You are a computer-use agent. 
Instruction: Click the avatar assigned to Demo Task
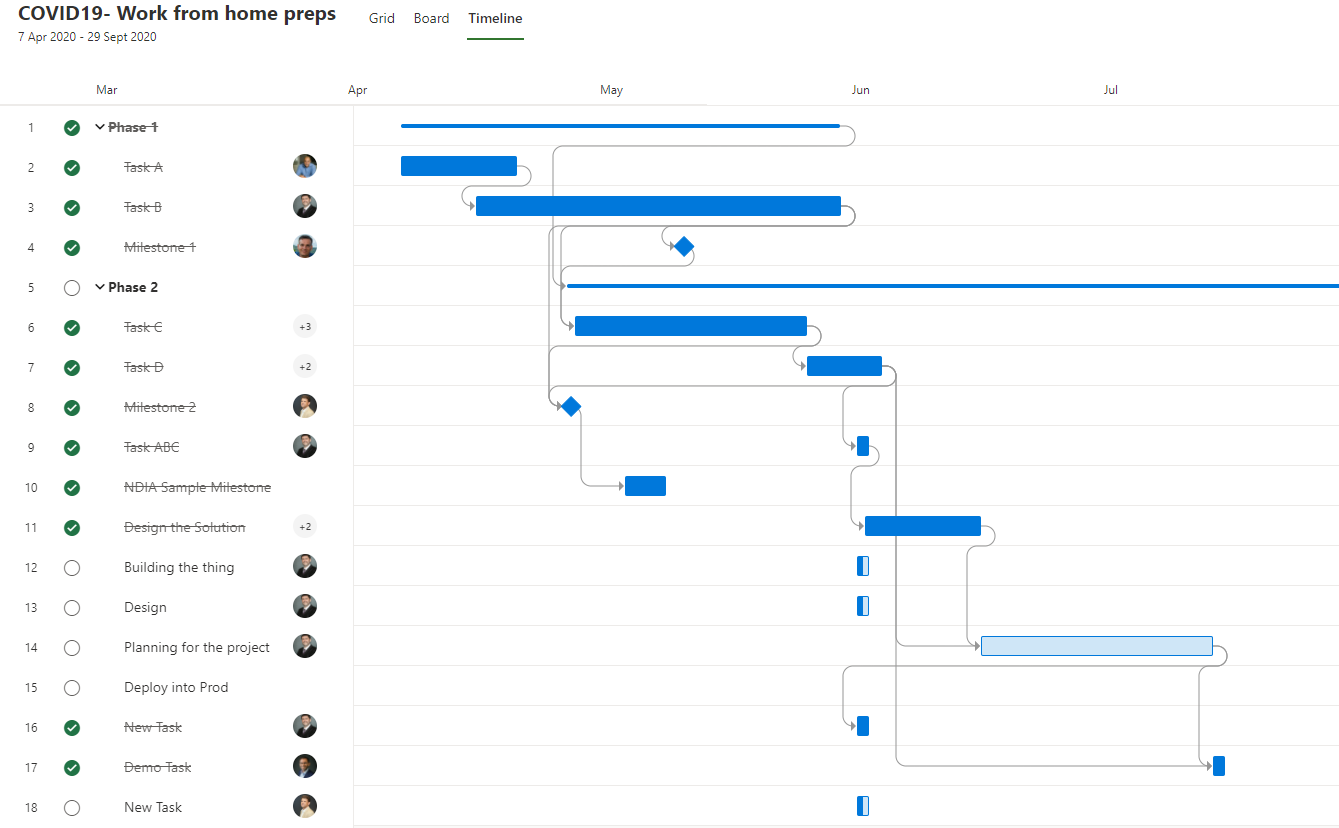[x=305, y=767]
